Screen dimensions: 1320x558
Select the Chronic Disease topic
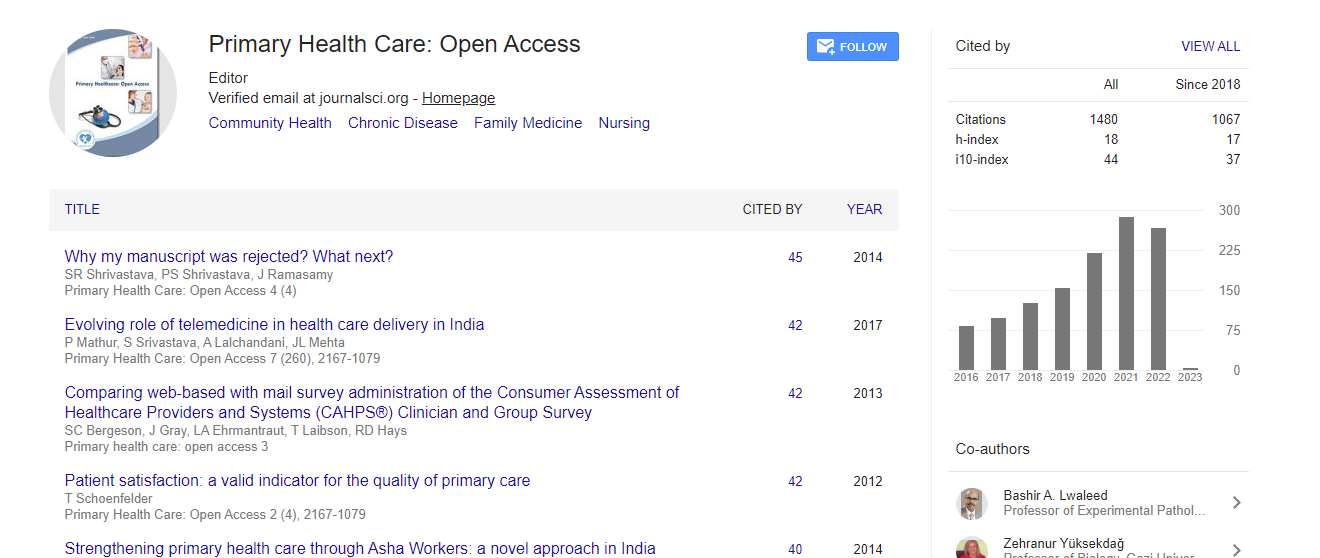[403, 123]
